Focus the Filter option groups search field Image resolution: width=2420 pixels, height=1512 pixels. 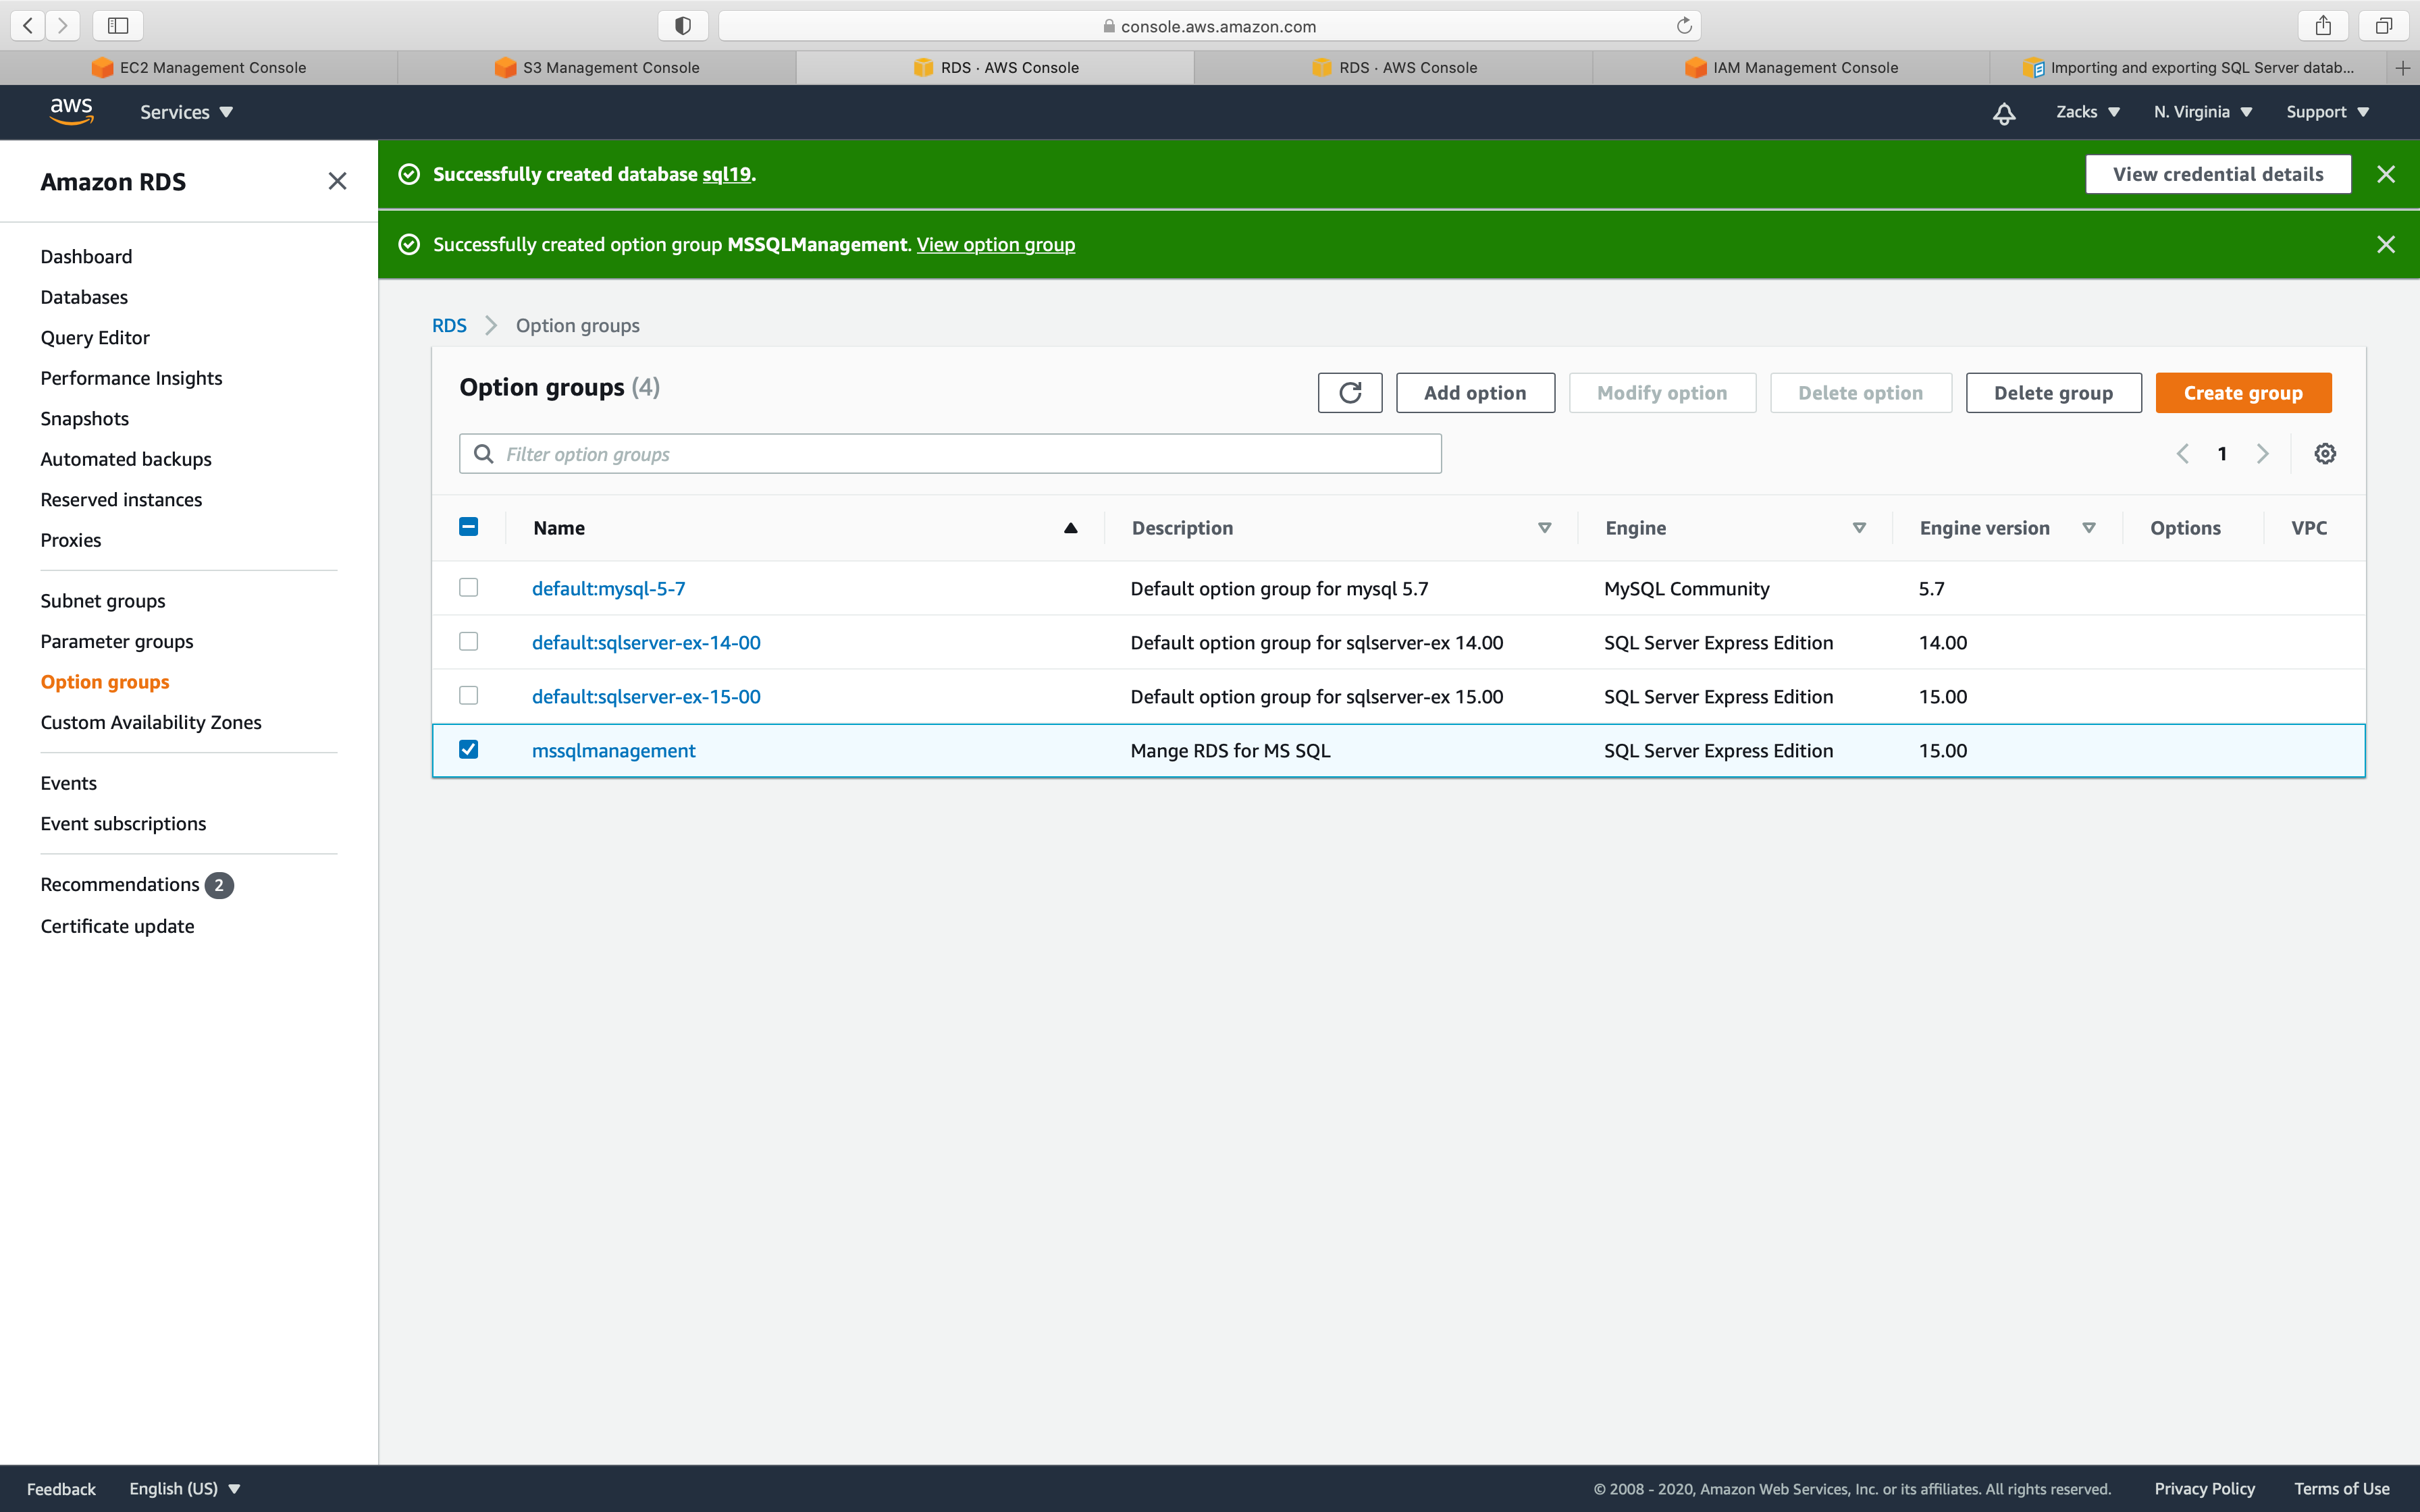click(x=950, y=454)
